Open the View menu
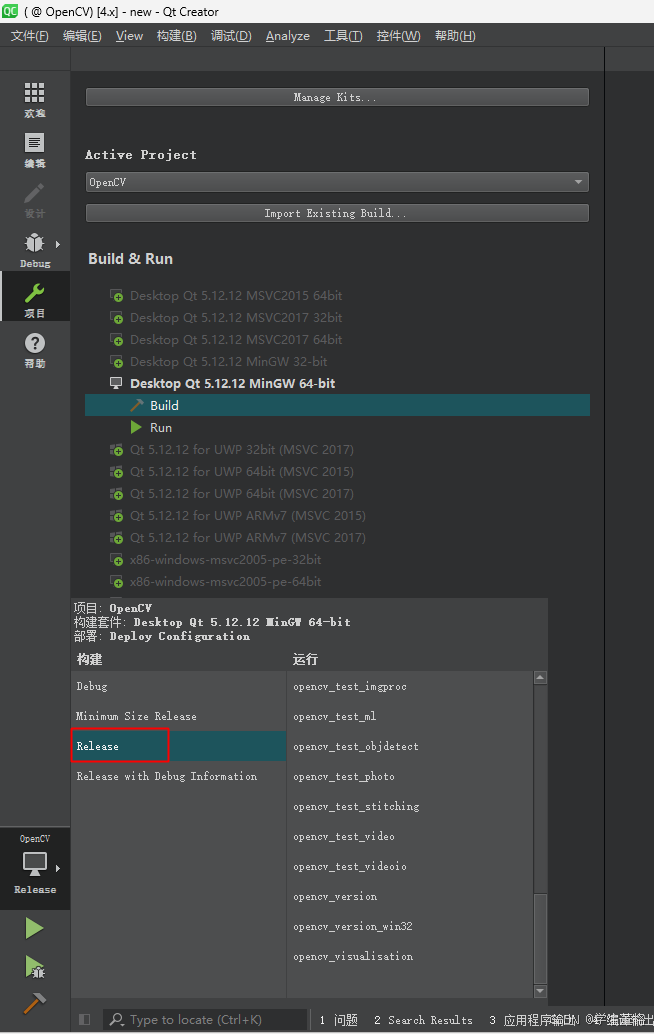 129,36
